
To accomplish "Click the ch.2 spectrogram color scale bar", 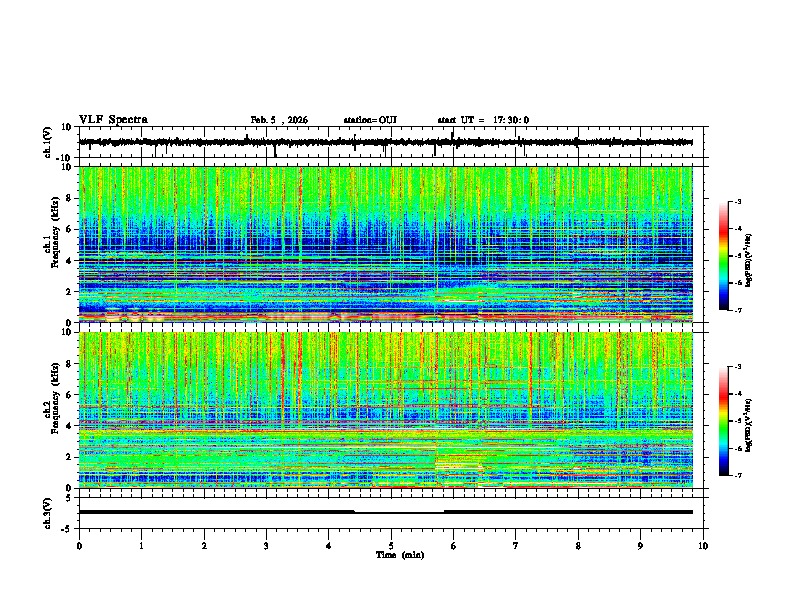I will [x=724, y=421].
